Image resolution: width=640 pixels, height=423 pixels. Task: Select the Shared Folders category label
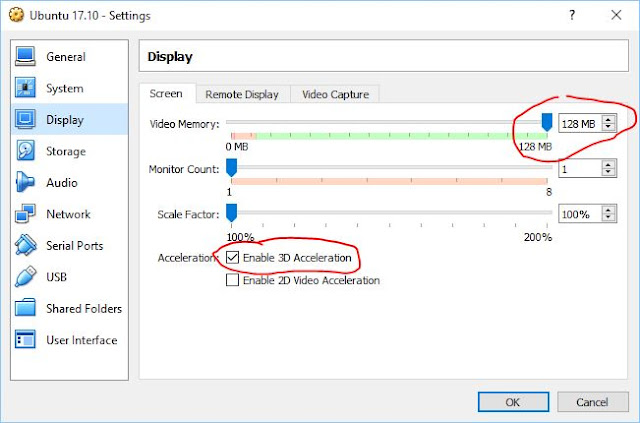(x=84, y=308)
